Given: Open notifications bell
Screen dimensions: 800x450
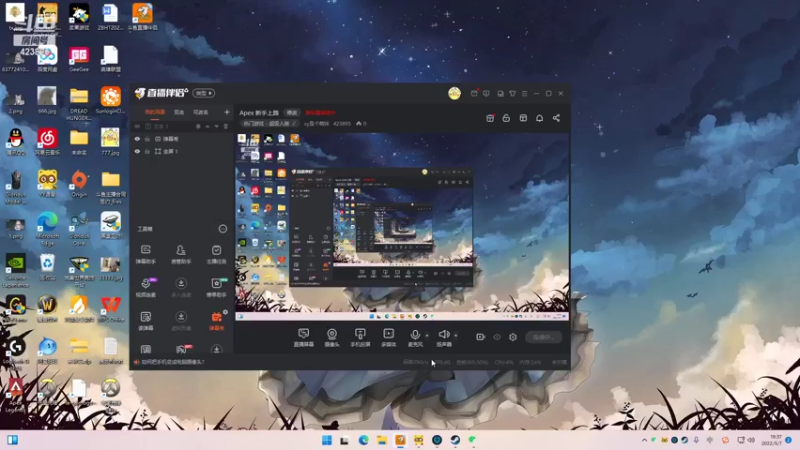Looking at the screenshot, I should [x=539, y=118].
